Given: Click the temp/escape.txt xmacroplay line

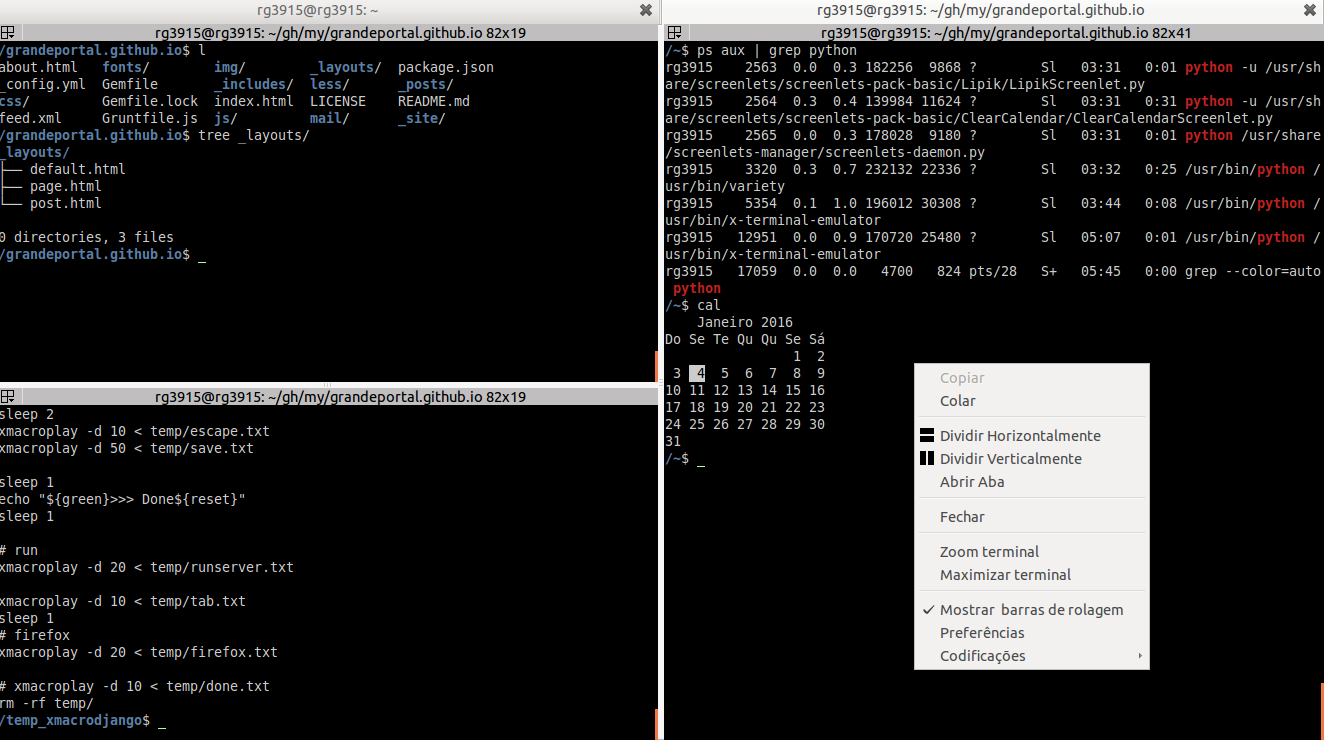Looking at the screenshot, I should pyautogui.click(x=134, y=432).
